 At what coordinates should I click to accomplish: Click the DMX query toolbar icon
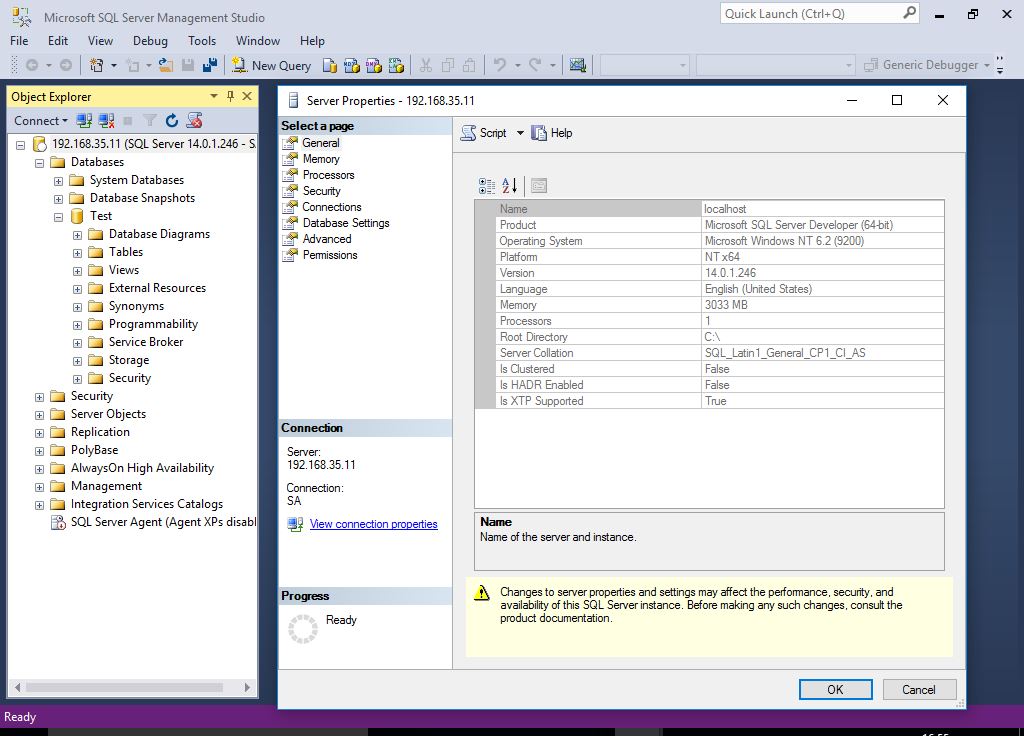[x=374, y=65]
